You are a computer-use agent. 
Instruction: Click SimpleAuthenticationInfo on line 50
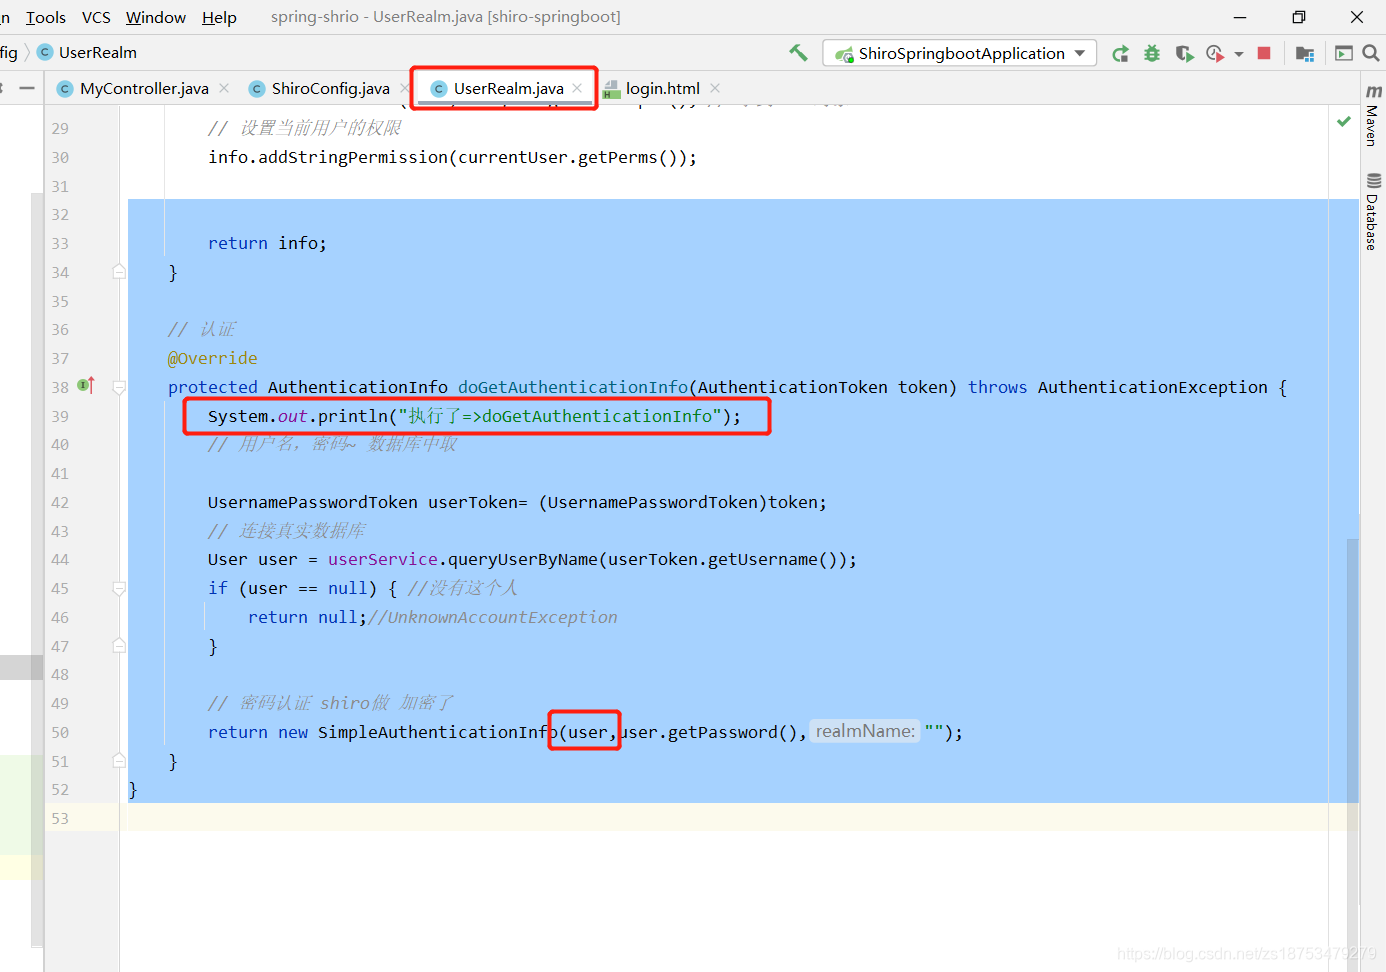pos(438,732)
